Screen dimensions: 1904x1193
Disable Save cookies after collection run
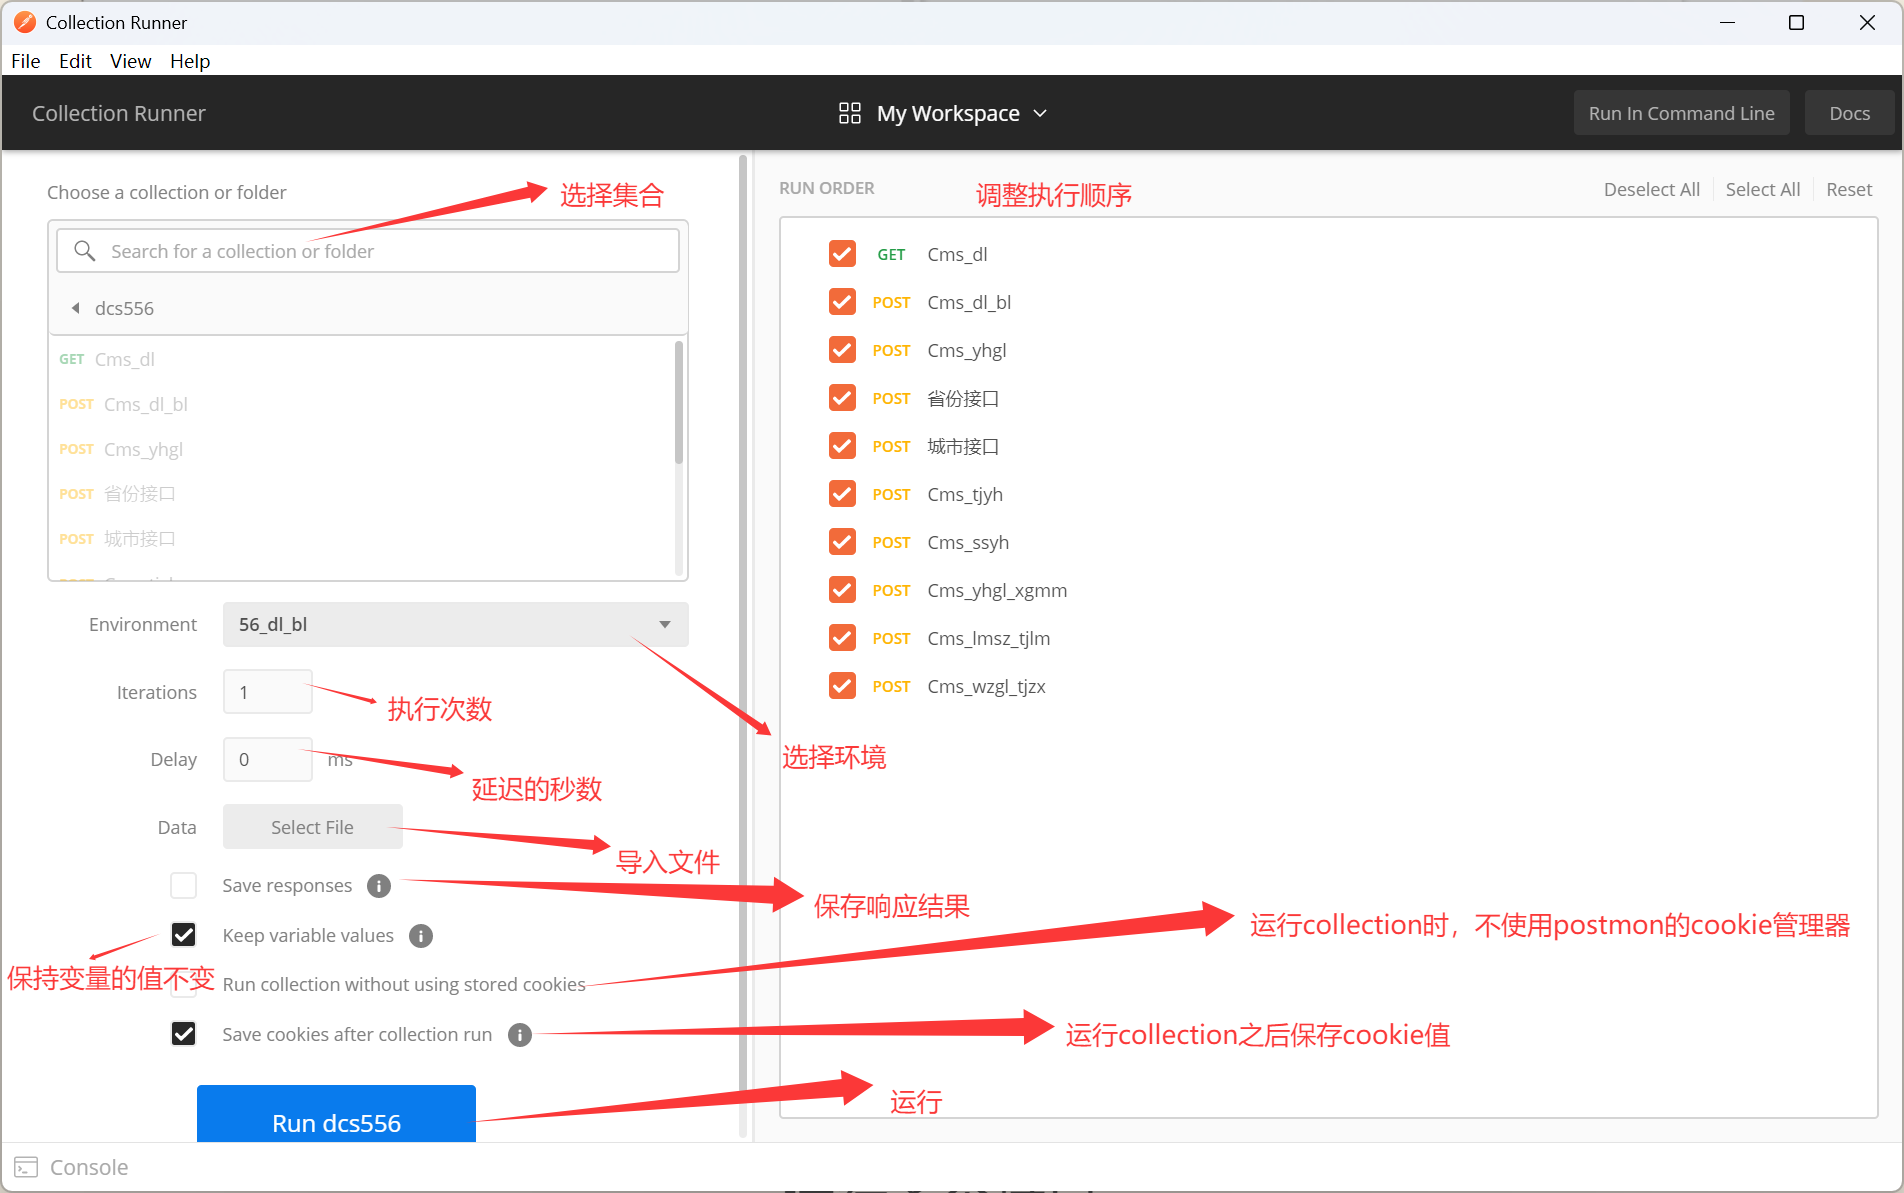tap(184, 1034)
